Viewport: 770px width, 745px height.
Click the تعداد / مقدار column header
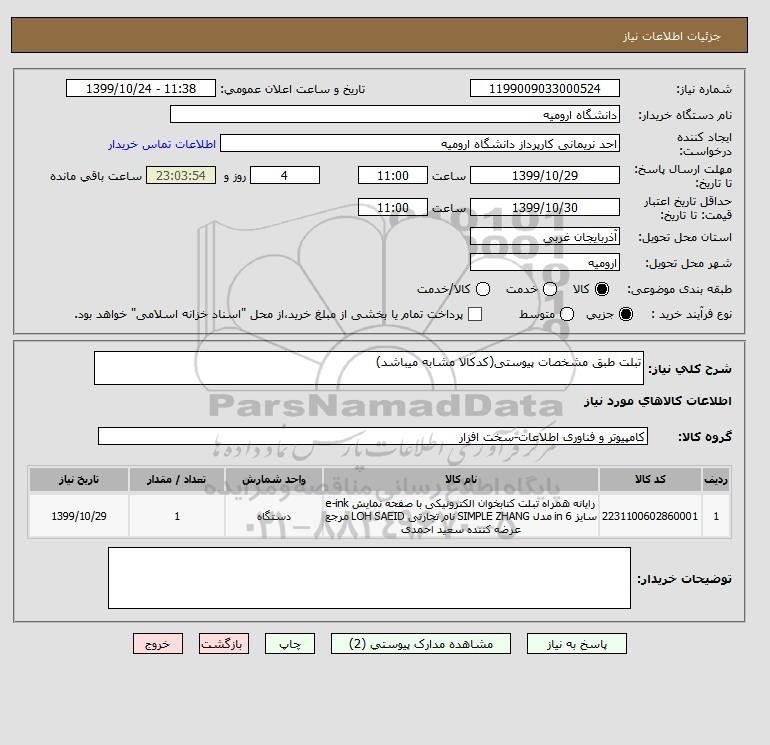177,479
